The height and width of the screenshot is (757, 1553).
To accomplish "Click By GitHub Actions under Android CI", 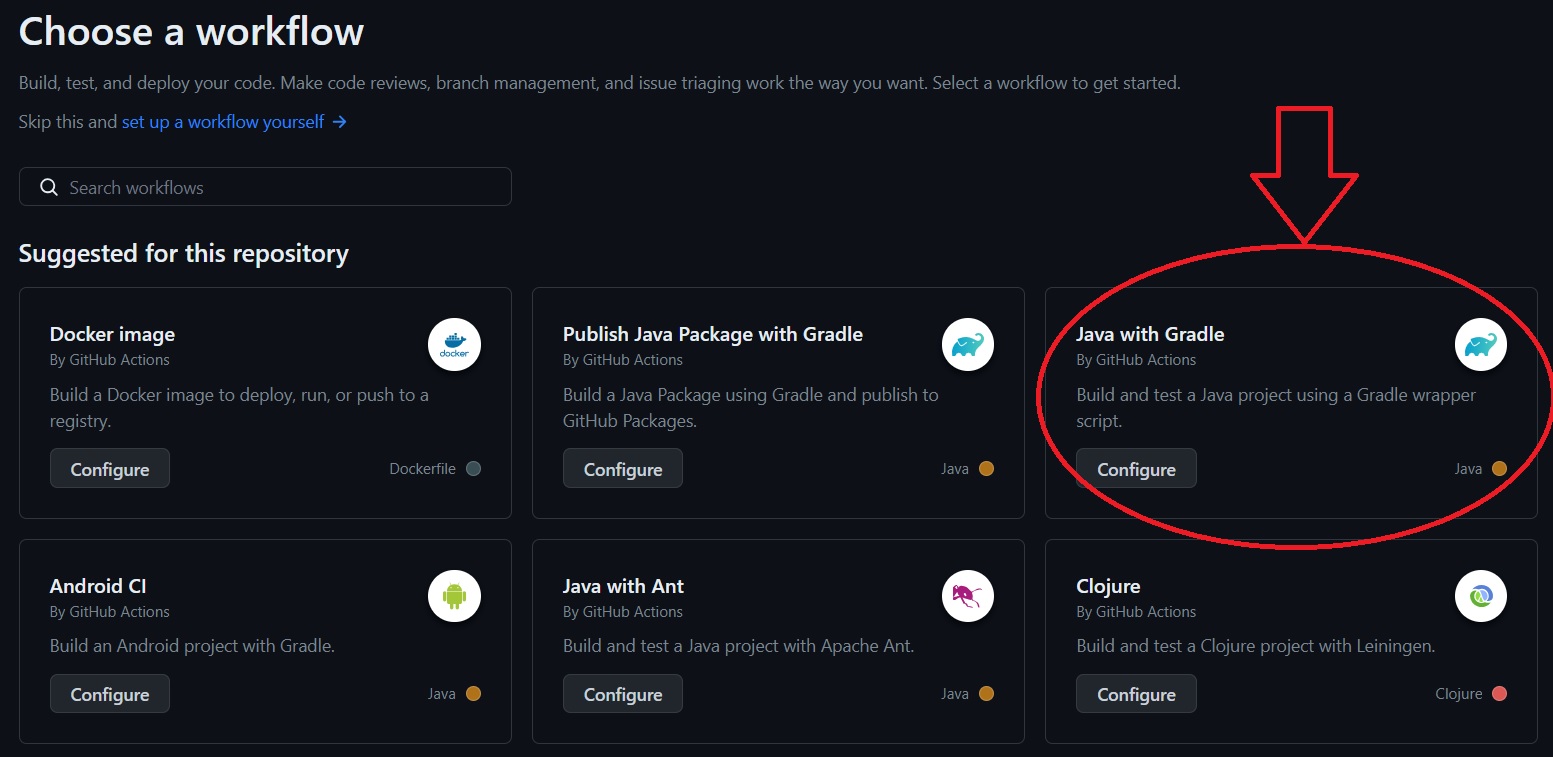I will [x=110, y=612].
